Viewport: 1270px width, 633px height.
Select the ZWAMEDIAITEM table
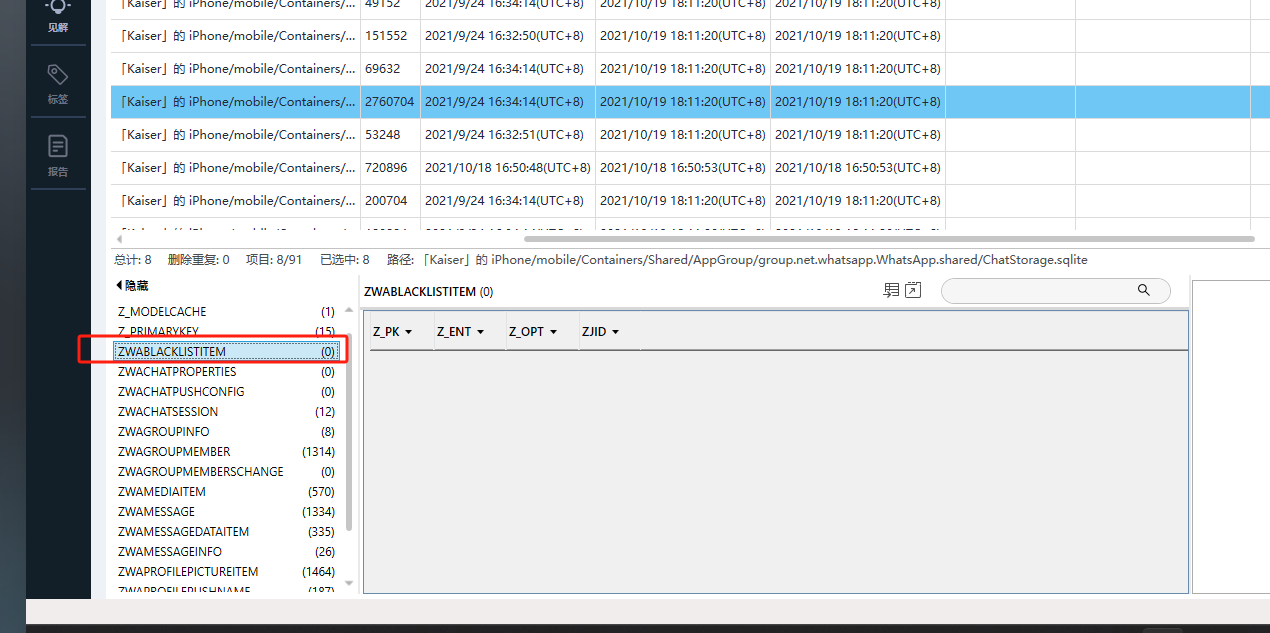tap(161, 492)
